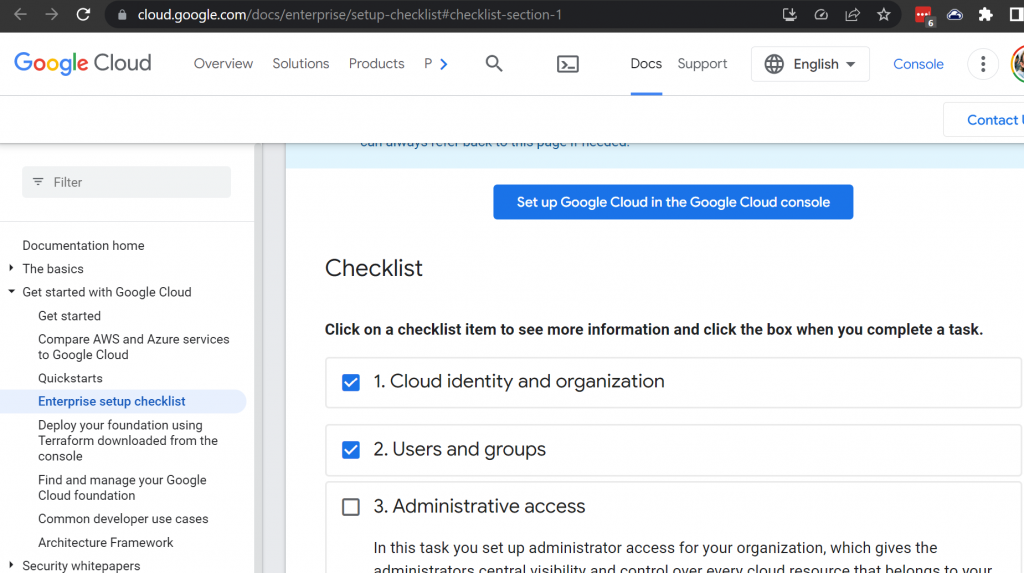Open Common developer use cases link

click(x=123, y=519)
